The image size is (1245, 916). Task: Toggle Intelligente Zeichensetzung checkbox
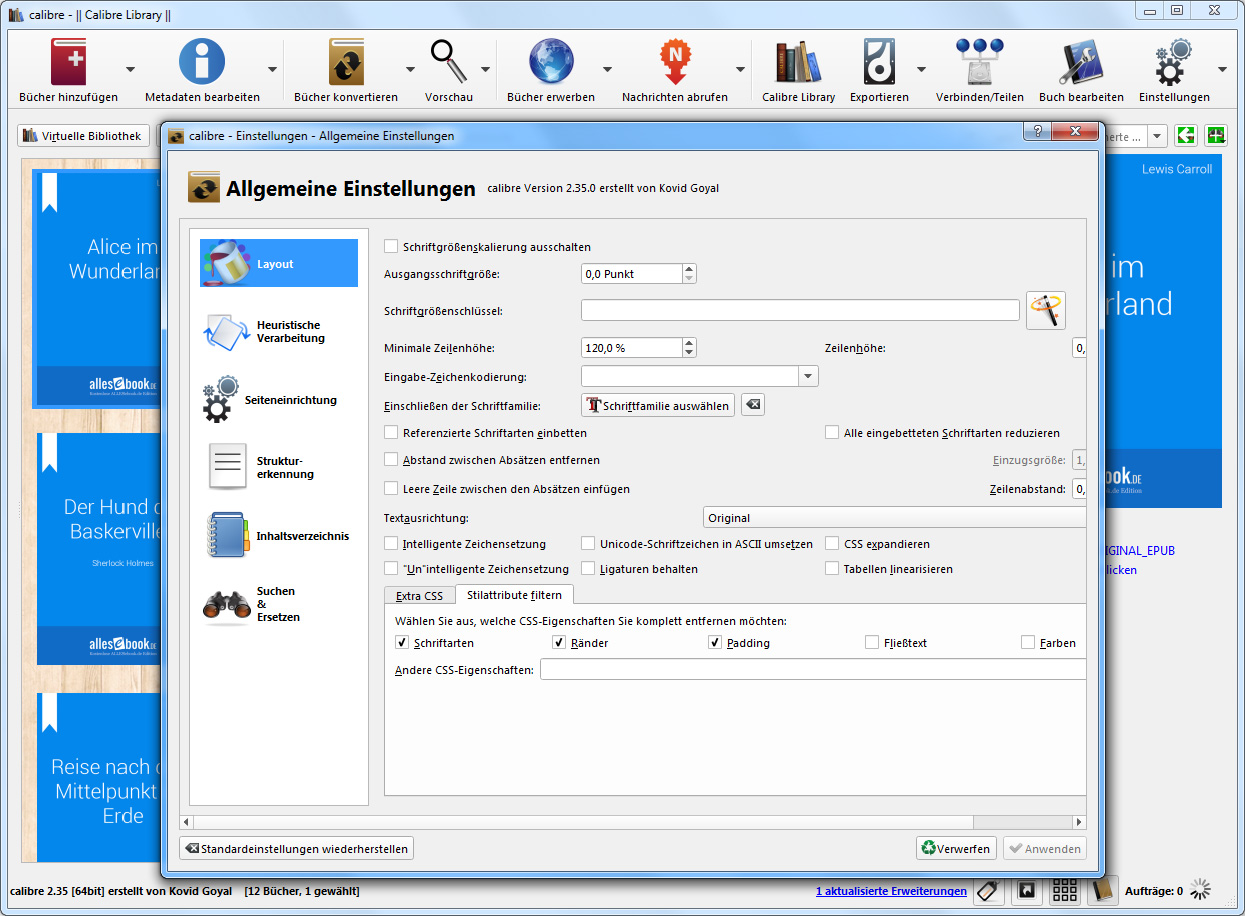click(391, 544)
